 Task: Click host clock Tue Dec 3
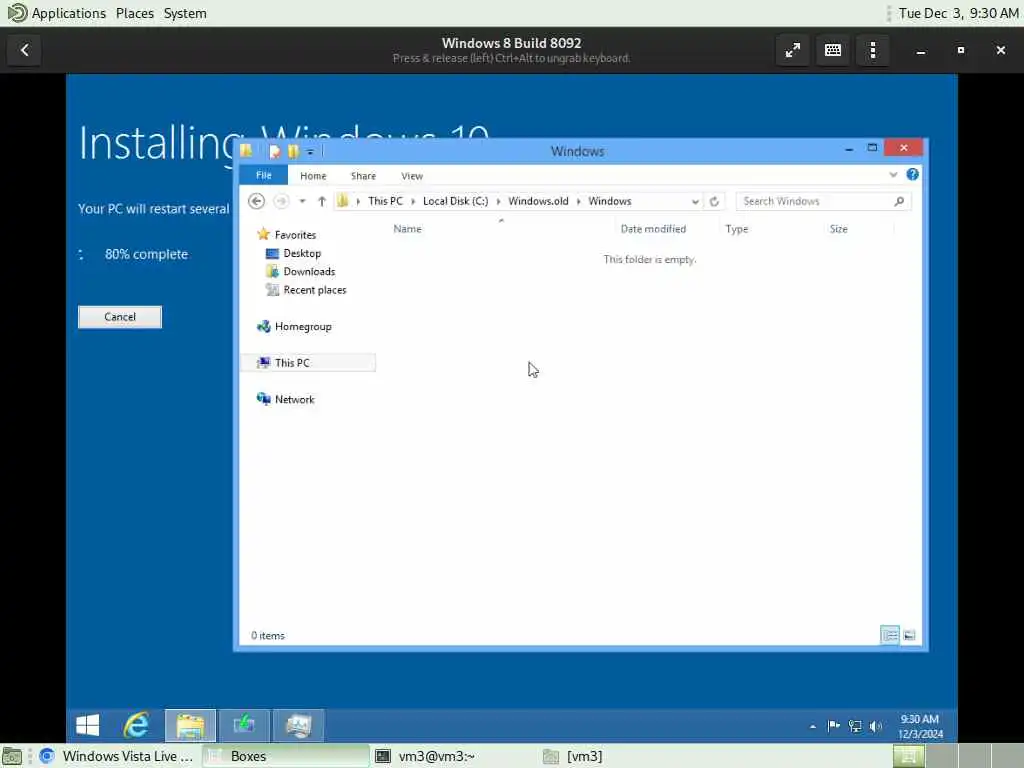point(957,13)
